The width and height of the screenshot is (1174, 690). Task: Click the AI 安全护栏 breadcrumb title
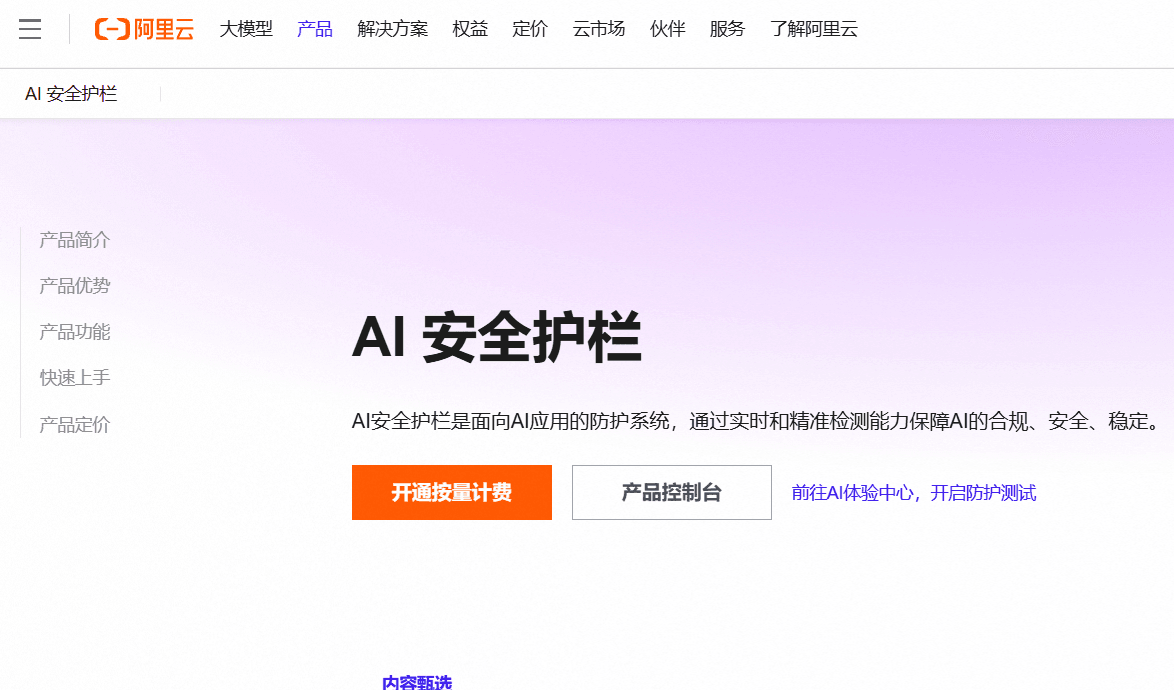[71, 94]
